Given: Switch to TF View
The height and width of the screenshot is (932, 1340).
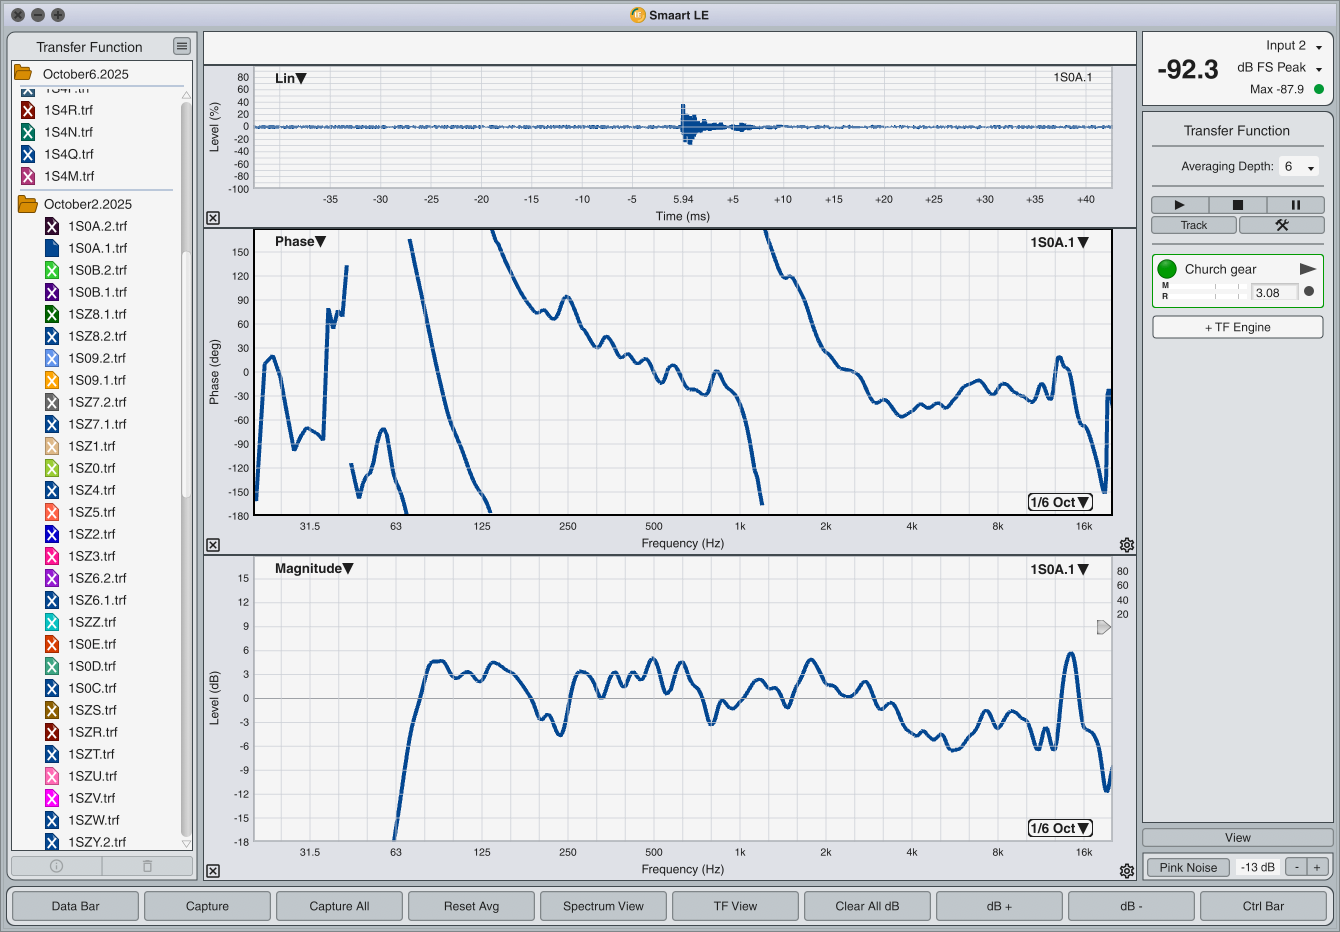Looking at the screenshot, I should (x=735, y=906).
